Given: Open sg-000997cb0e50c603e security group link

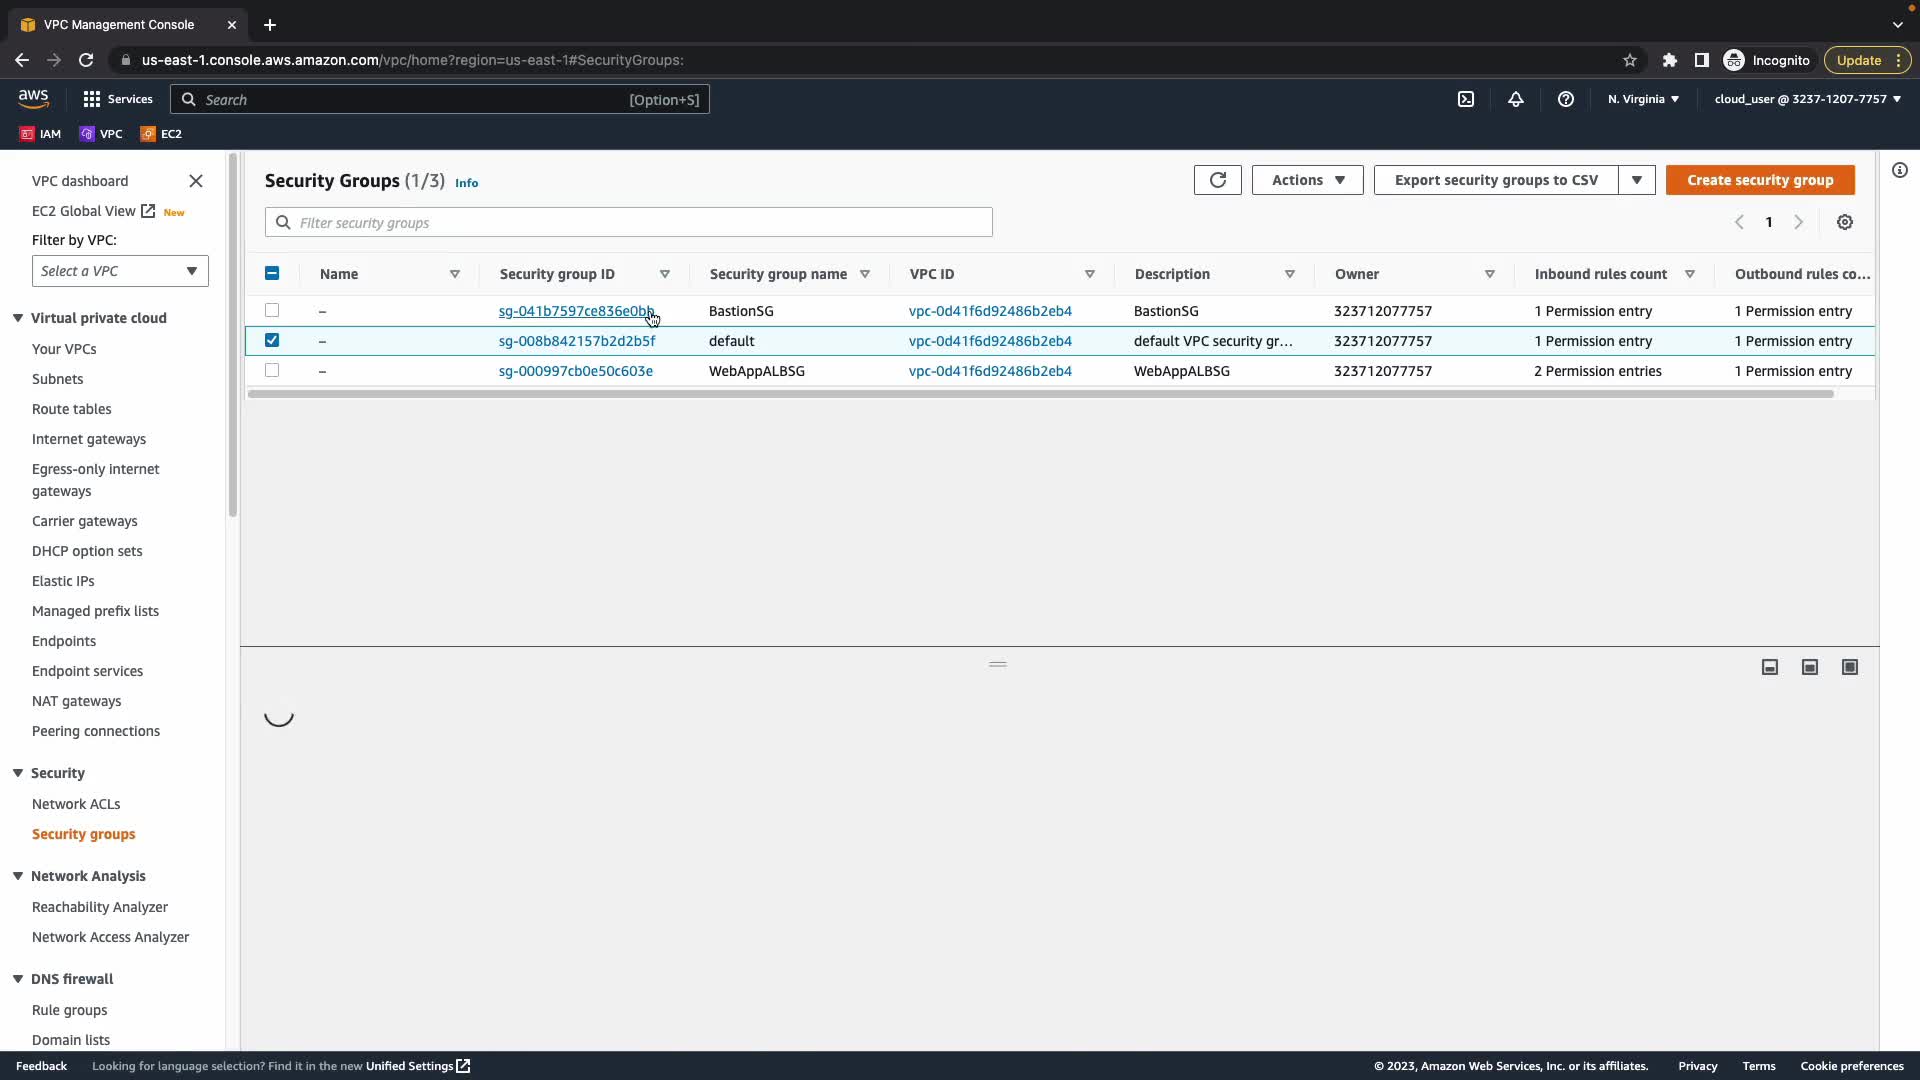Looking at the screenshot, I should [575, 371].
